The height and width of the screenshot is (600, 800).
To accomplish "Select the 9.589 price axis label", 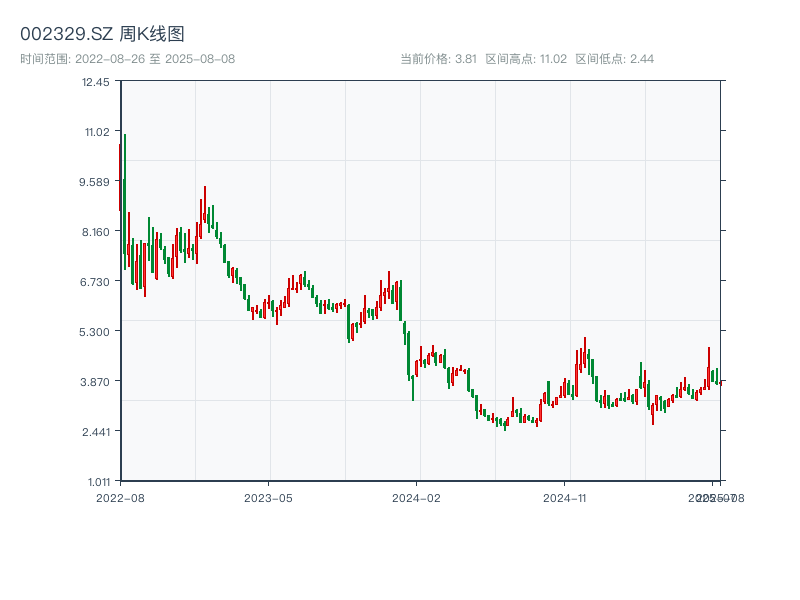I will (95, 181).
